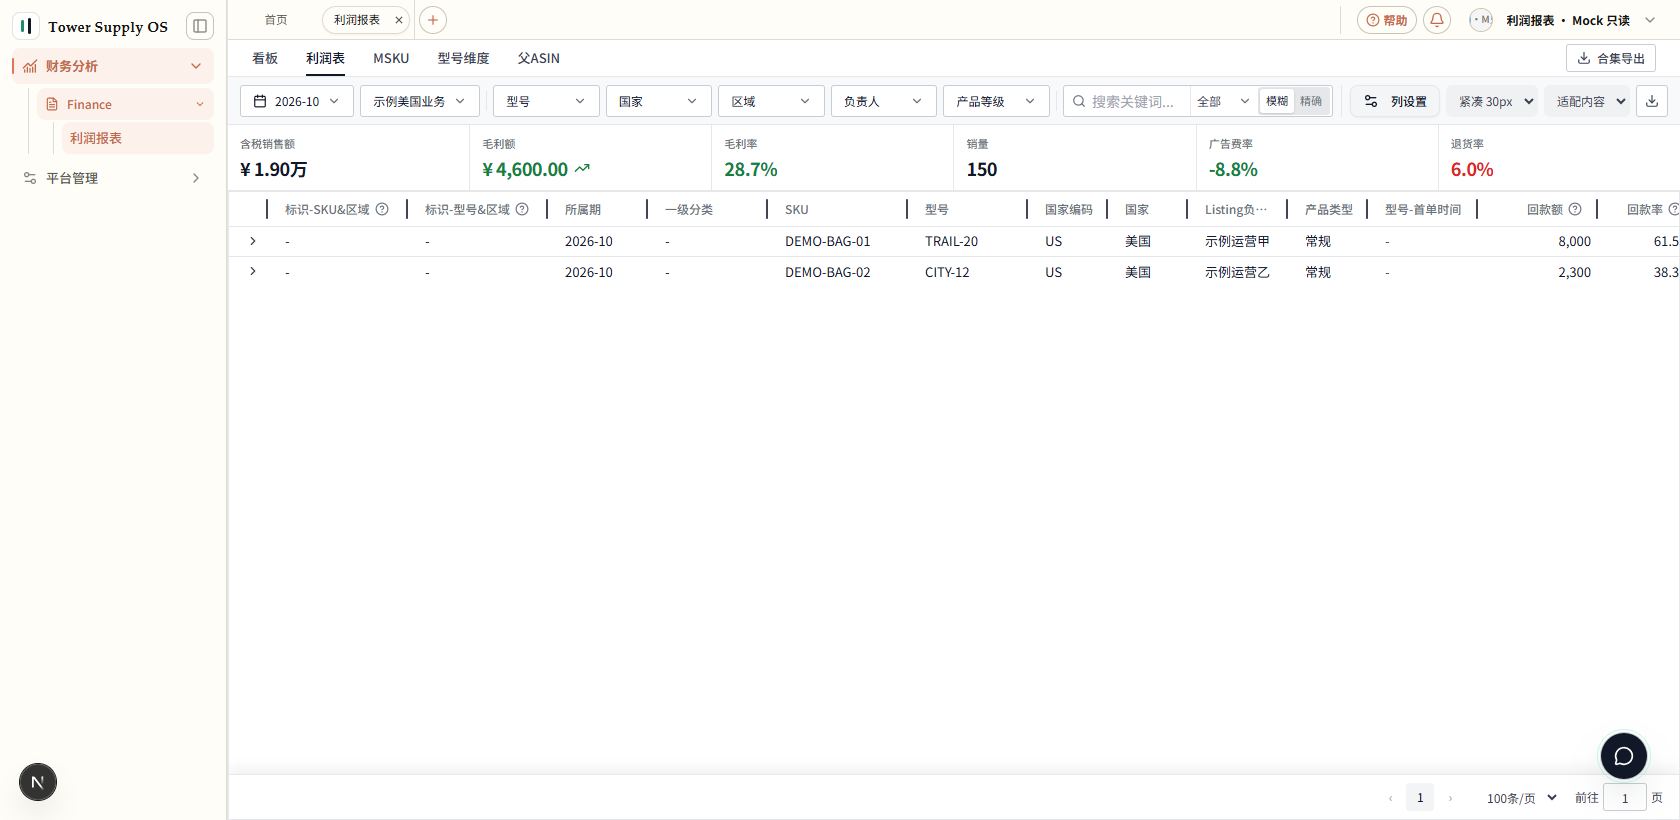1680x820 pixels.
Task: Open the 首页 tab
Action: 276,20
